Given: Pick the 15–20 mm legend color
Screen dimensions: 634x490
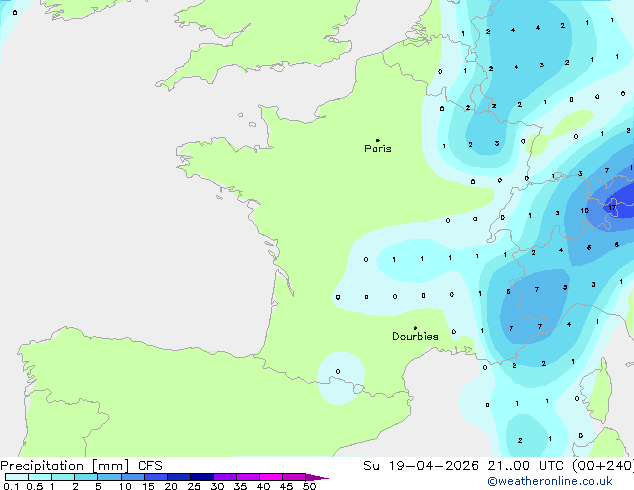Looking at the screenshot, I should (x=156, y=477).
